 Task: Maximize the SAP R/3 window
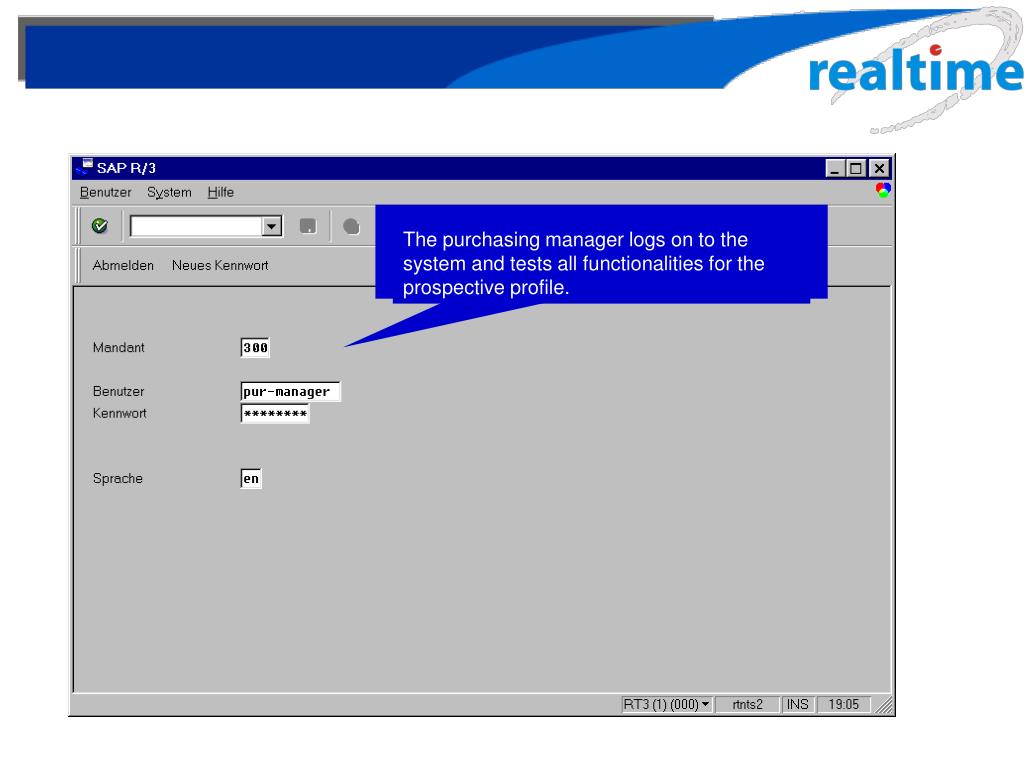(x=856, y=168)
